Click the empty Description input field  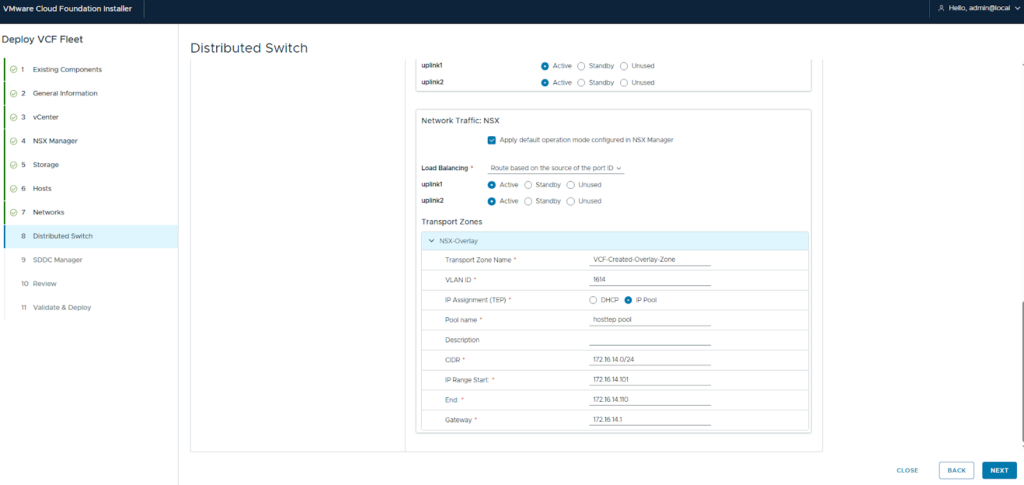tap(650, 339)
